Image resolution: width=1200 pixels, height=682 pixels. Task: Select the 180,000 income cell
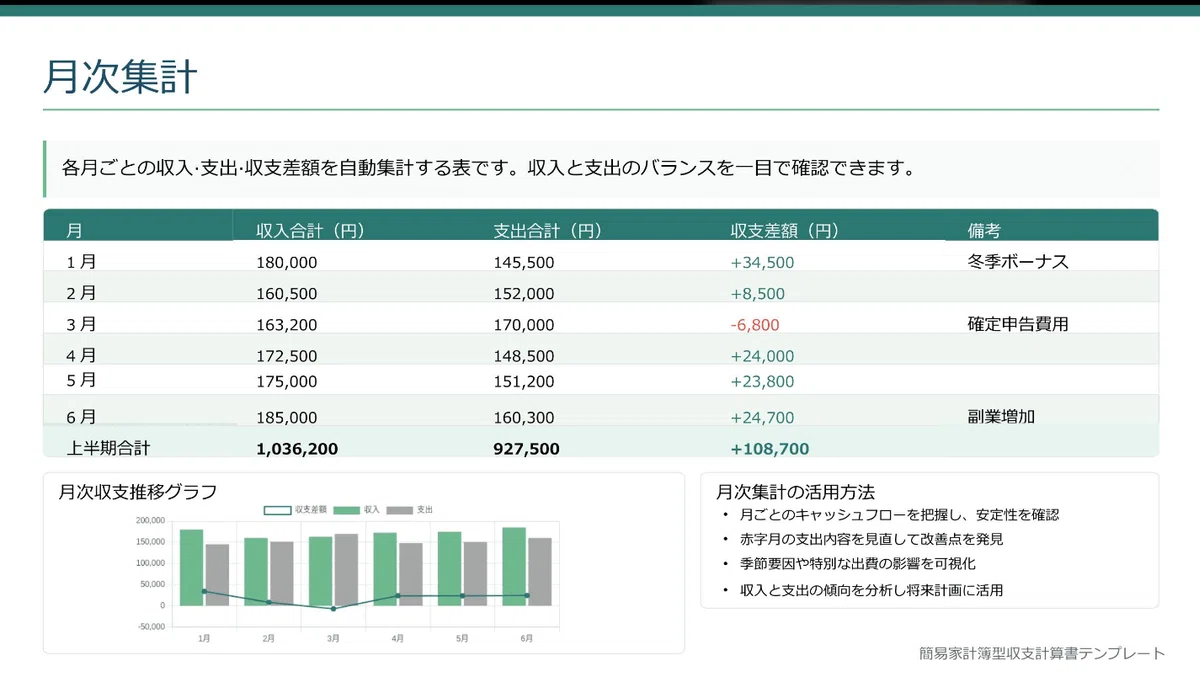coord(287,263)
